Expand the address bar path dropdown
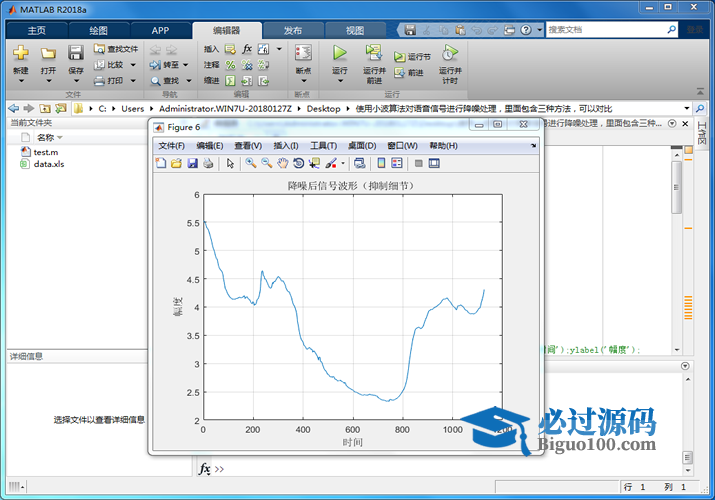 pos(686,108)
